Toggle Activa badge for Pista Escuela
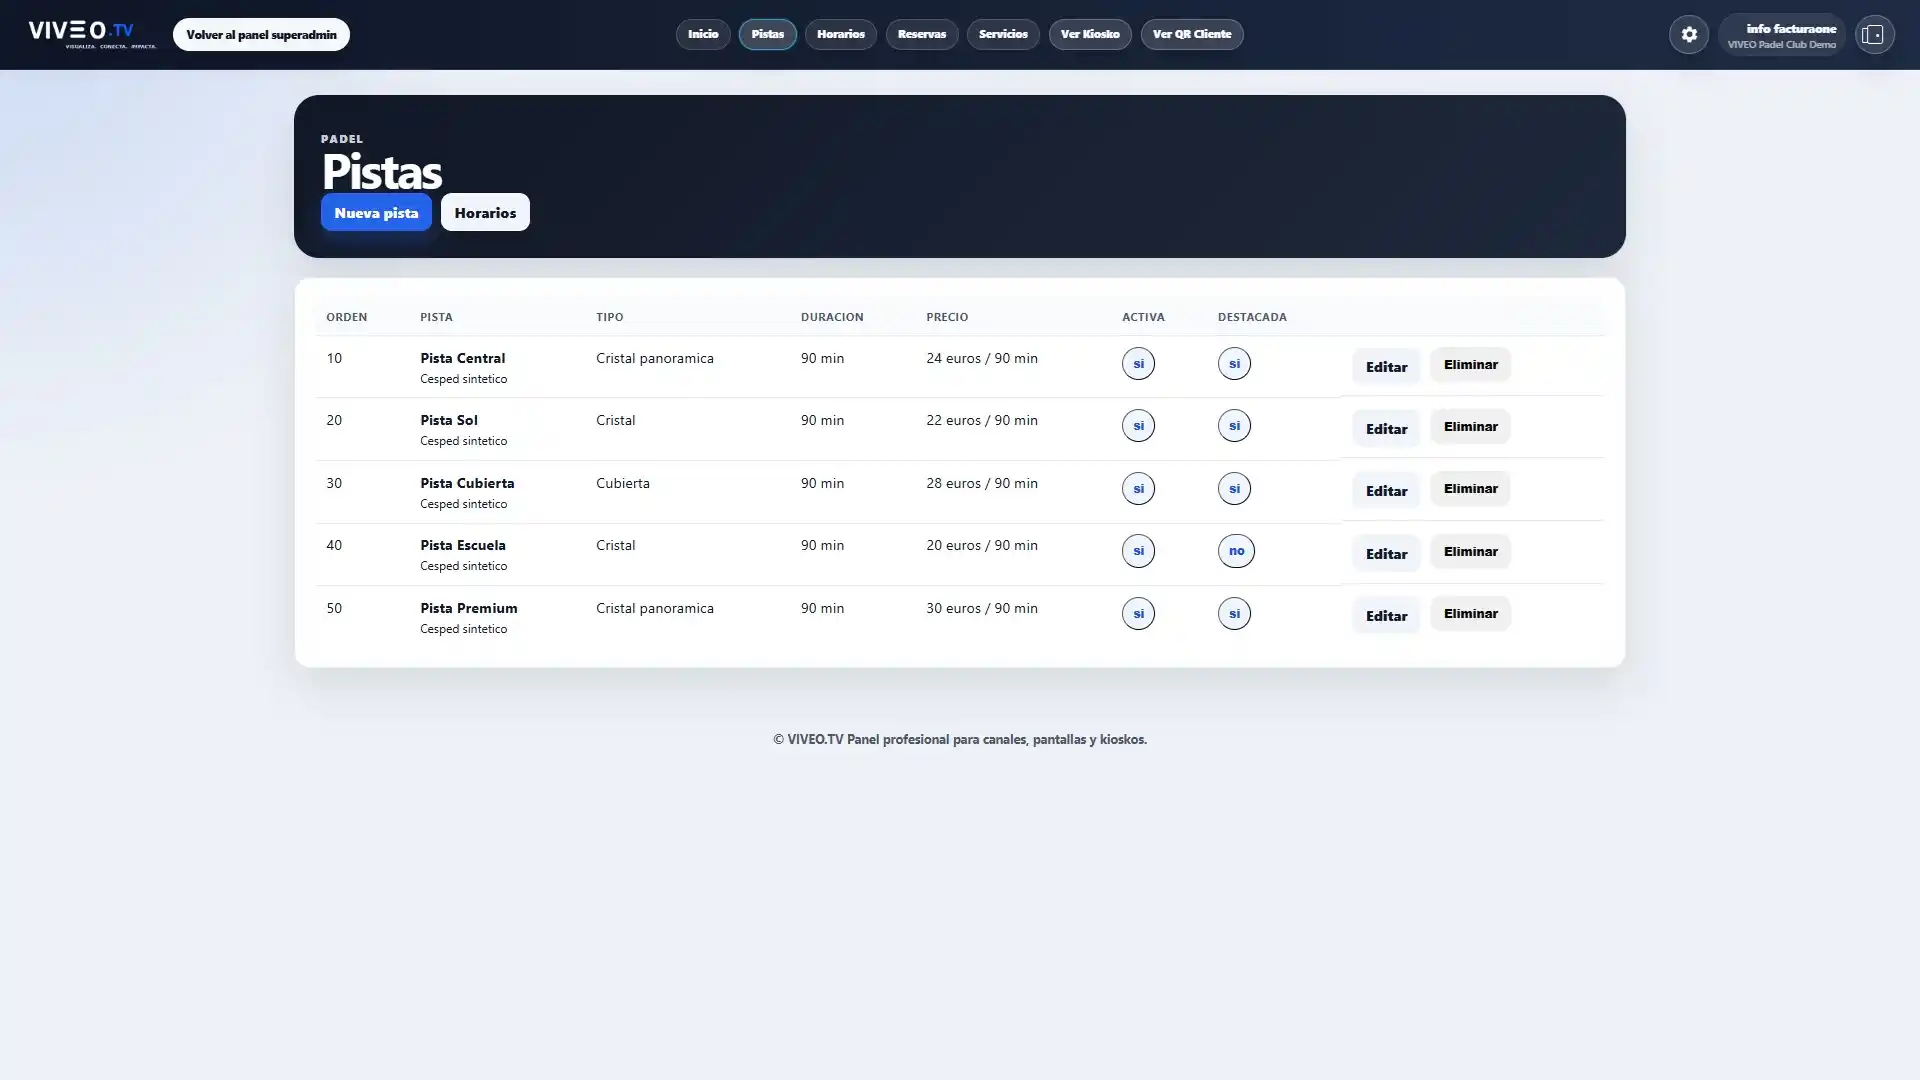 tap(1138, 550)
